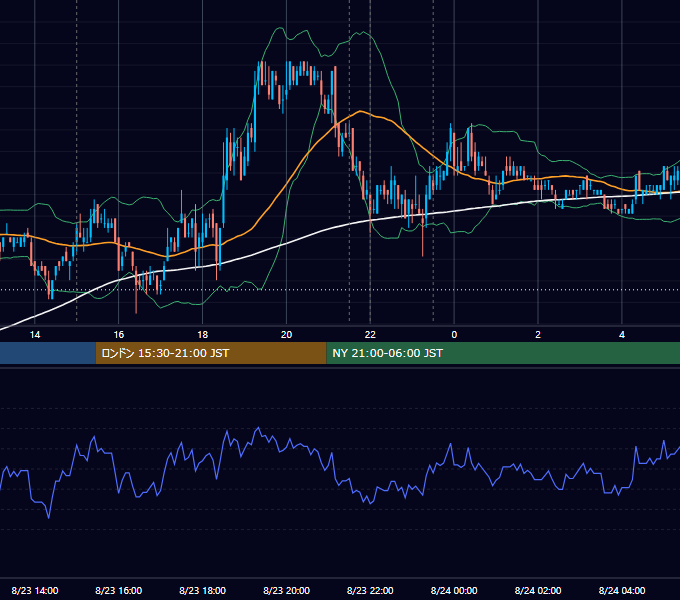Click the hour label 14 on the time axis

[x=35, y=335]
